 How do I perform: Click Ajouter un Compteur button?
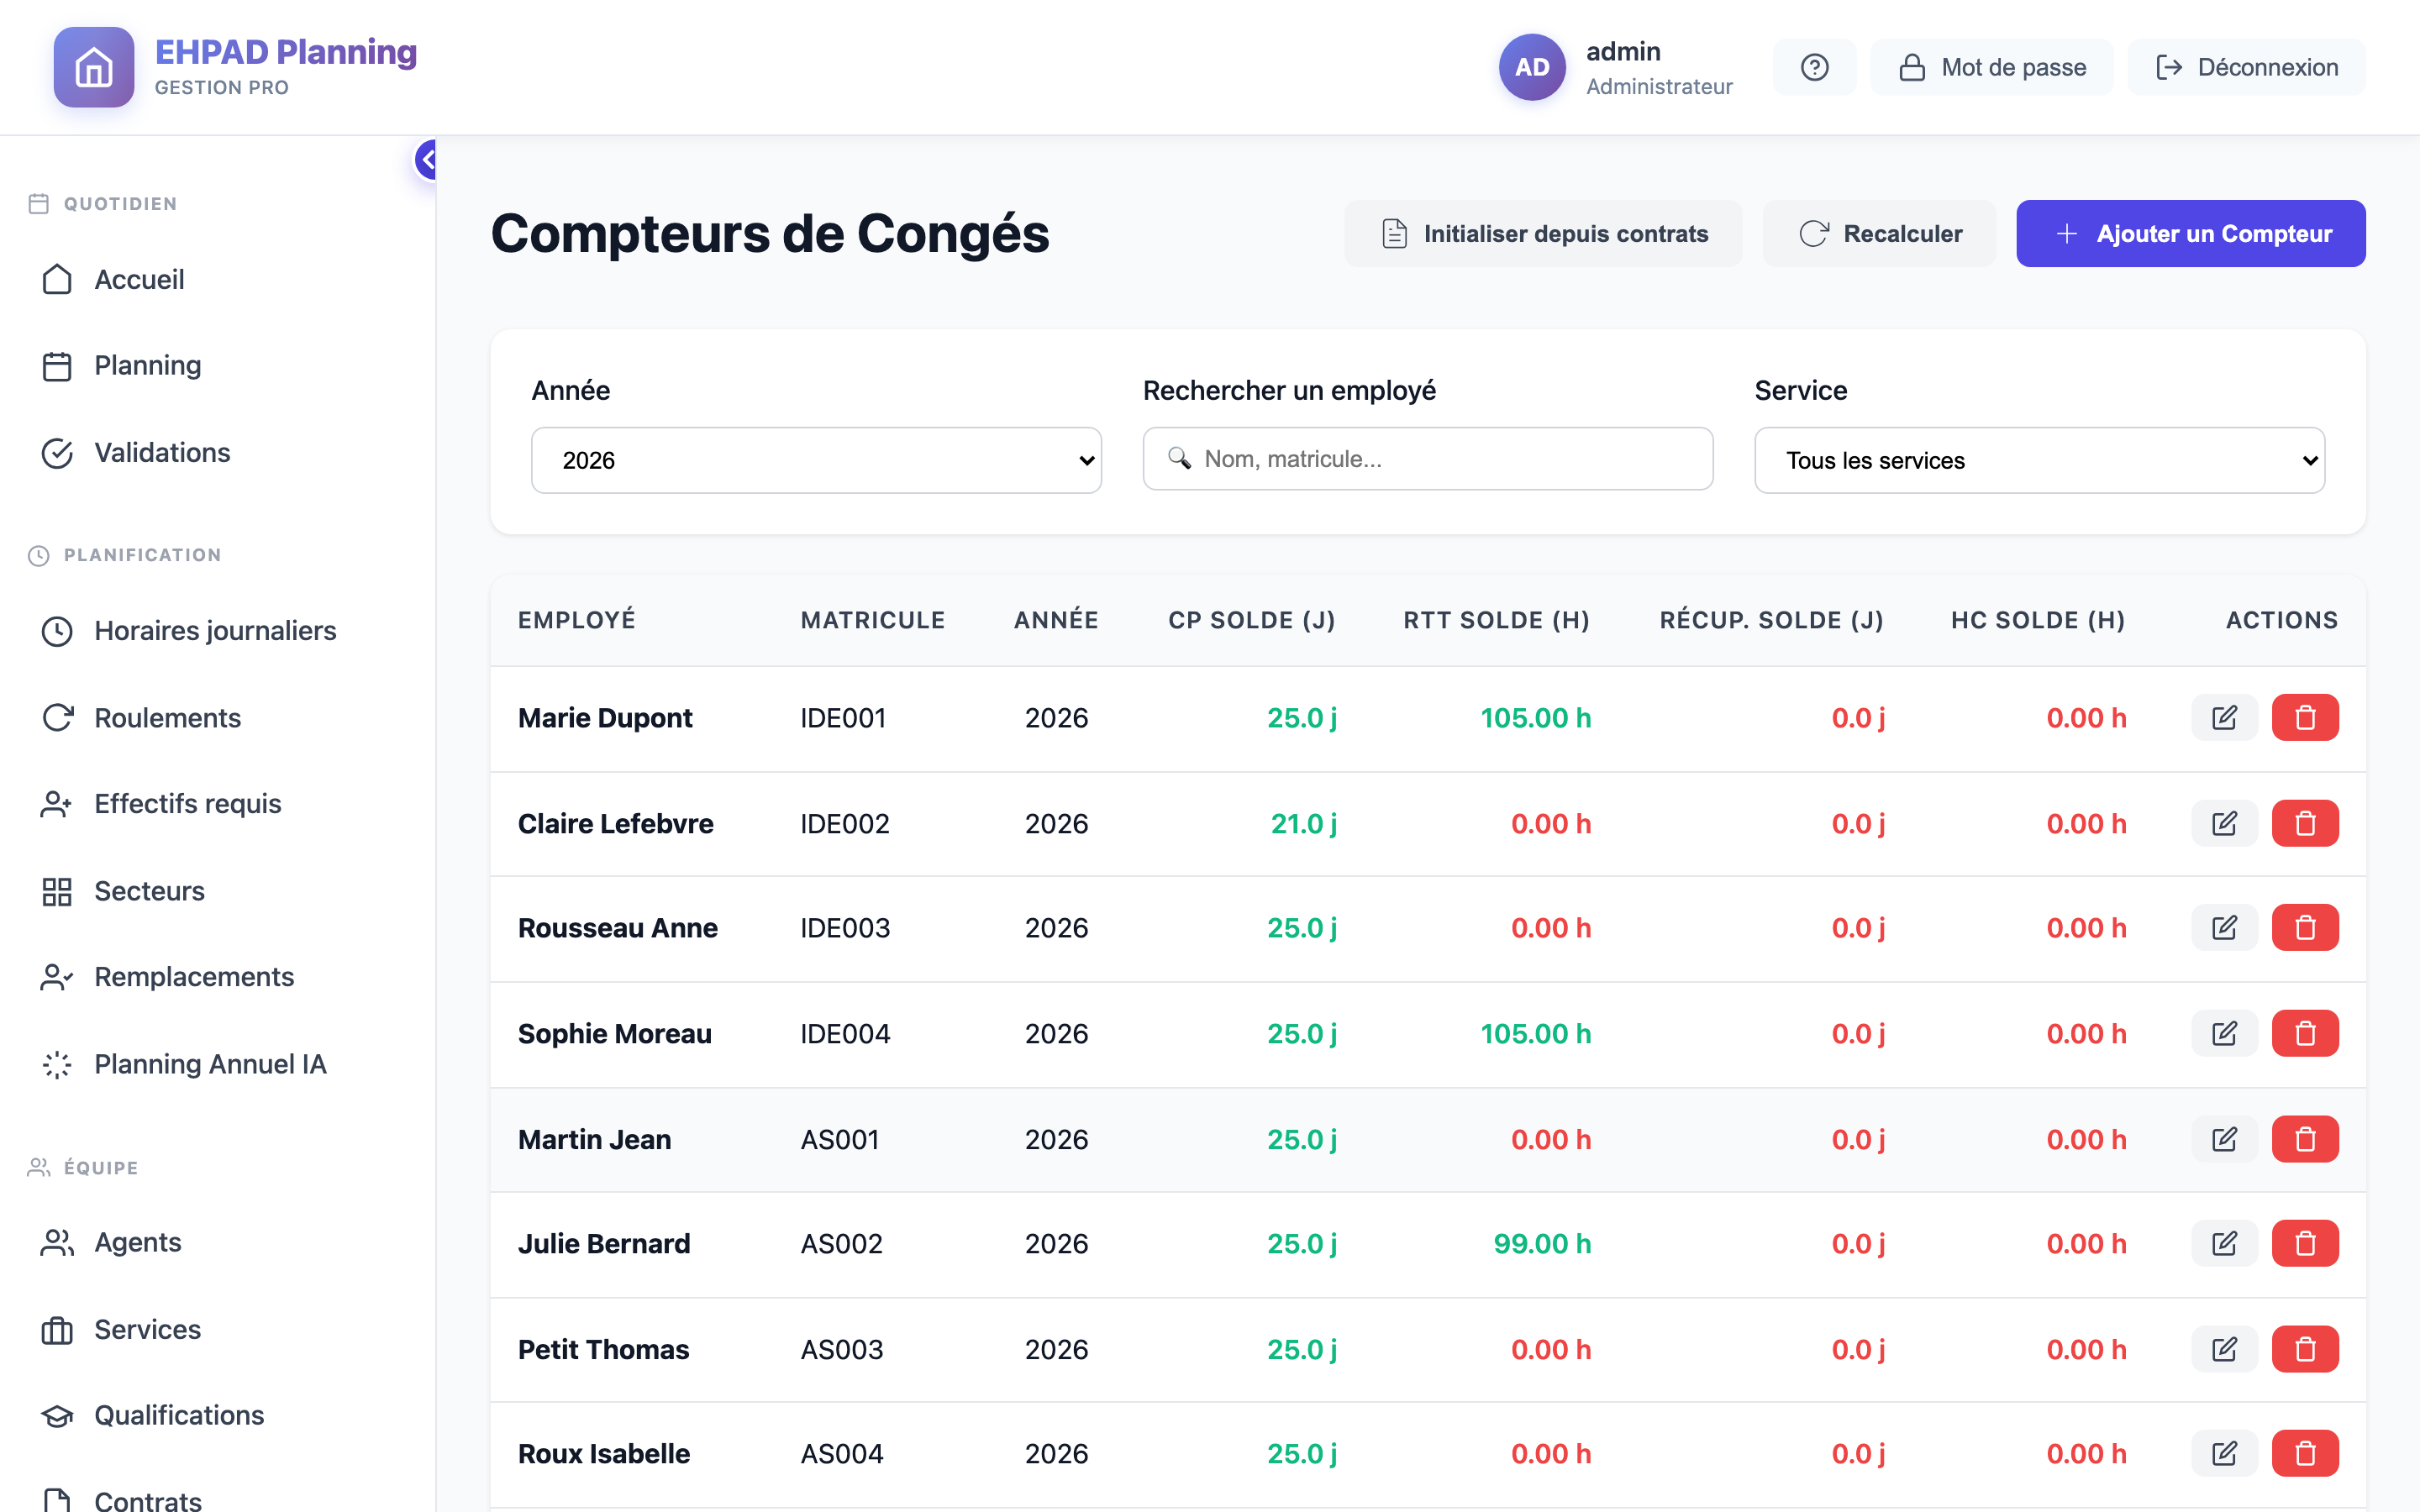2190,233
